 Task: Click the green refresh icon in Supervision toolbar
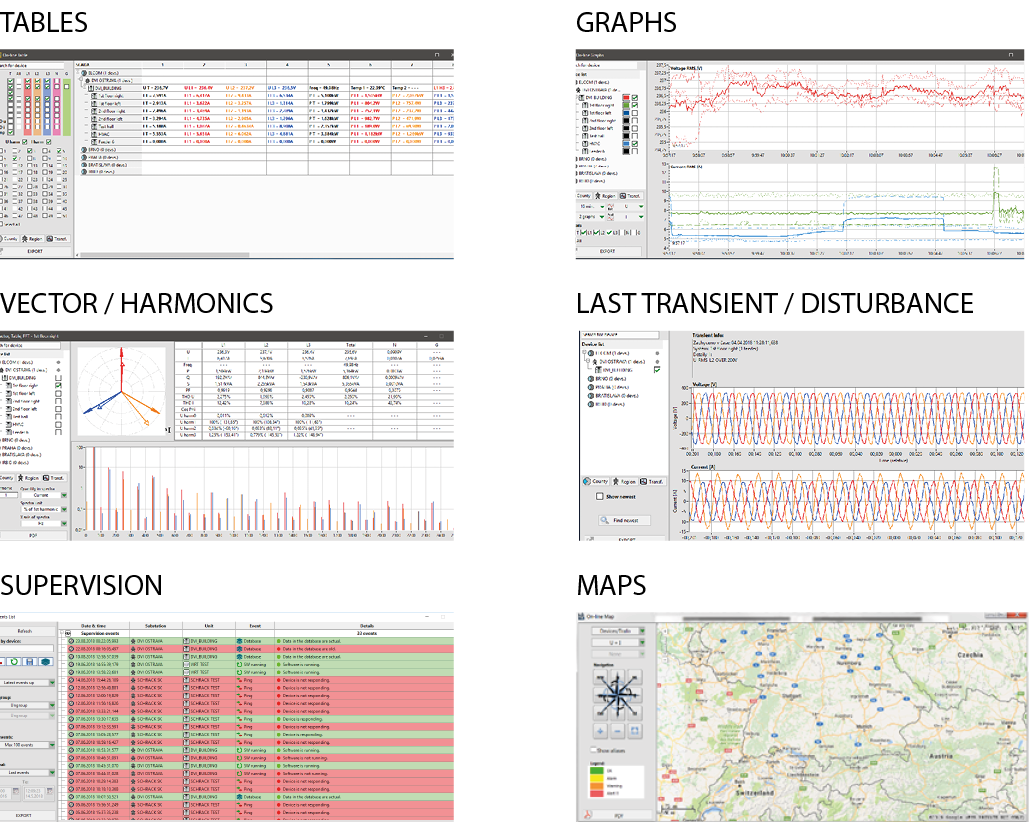[14, 662]
